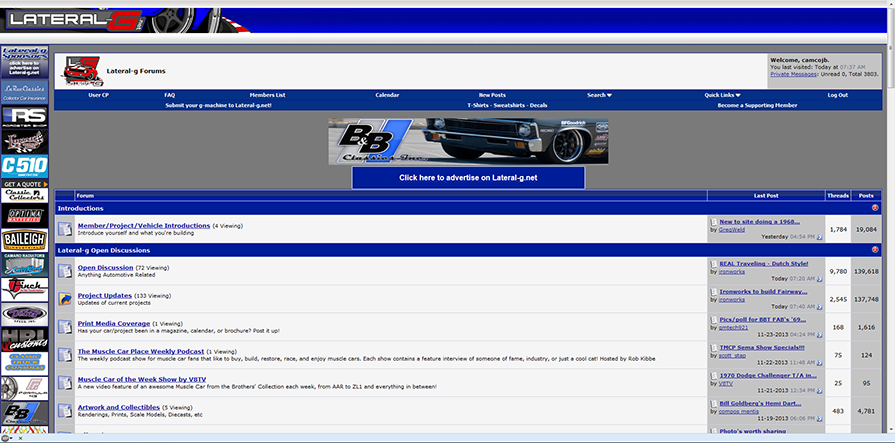Open the Search dropdown menu
Screen dimensions: 895x443
599,95
